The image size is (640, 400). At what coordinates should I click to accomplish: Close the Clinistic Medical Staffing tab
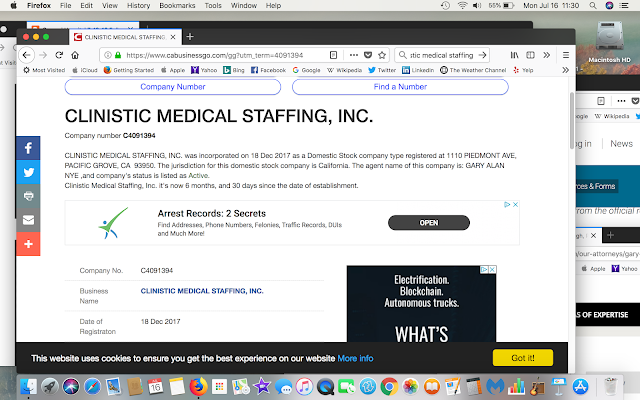point(173,37)
